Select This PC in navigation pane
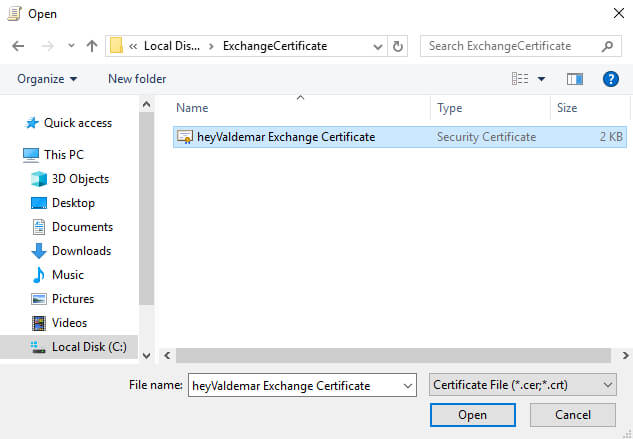This screenshot has width=633, height=439. (x=64, y=155)
